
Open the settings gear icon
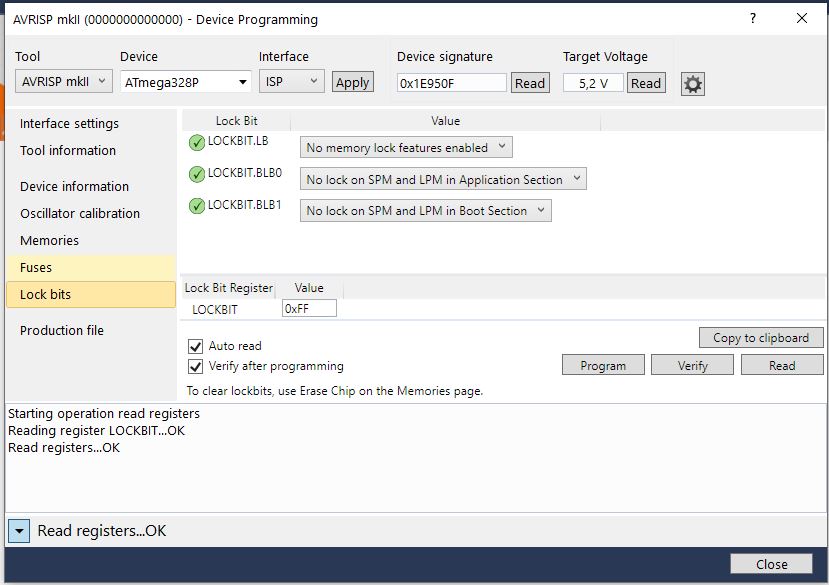pos(693,84)
